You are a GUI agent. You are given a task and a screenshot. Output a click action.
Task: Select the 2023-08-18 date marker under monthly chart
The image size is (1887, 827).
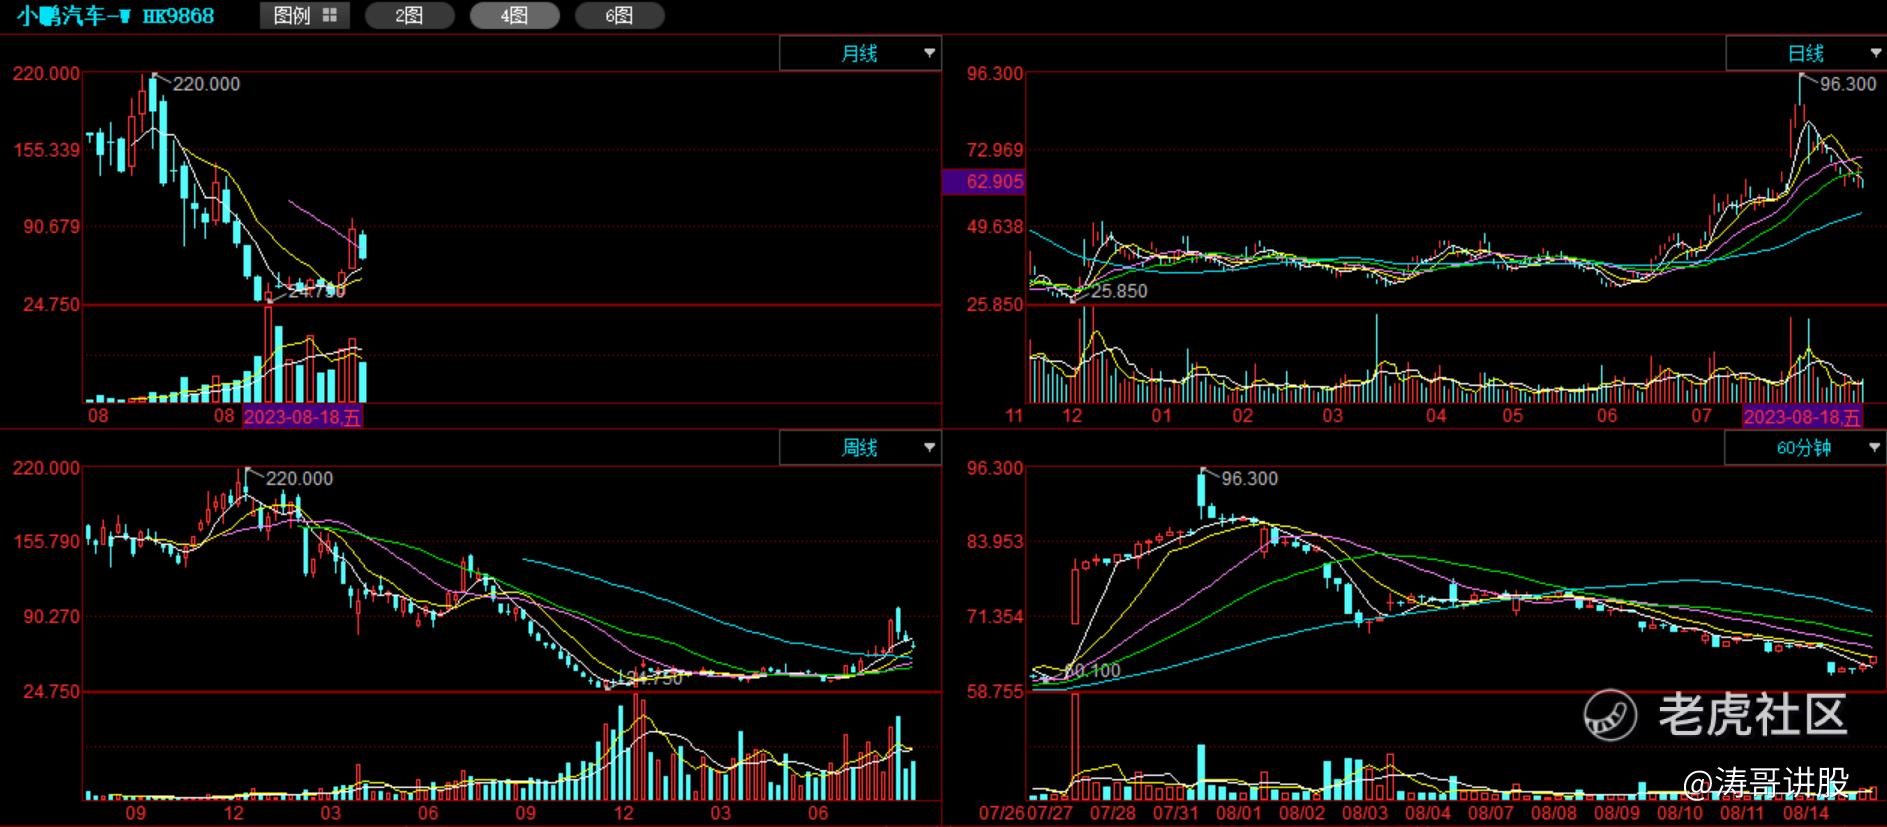click(302, 417)
